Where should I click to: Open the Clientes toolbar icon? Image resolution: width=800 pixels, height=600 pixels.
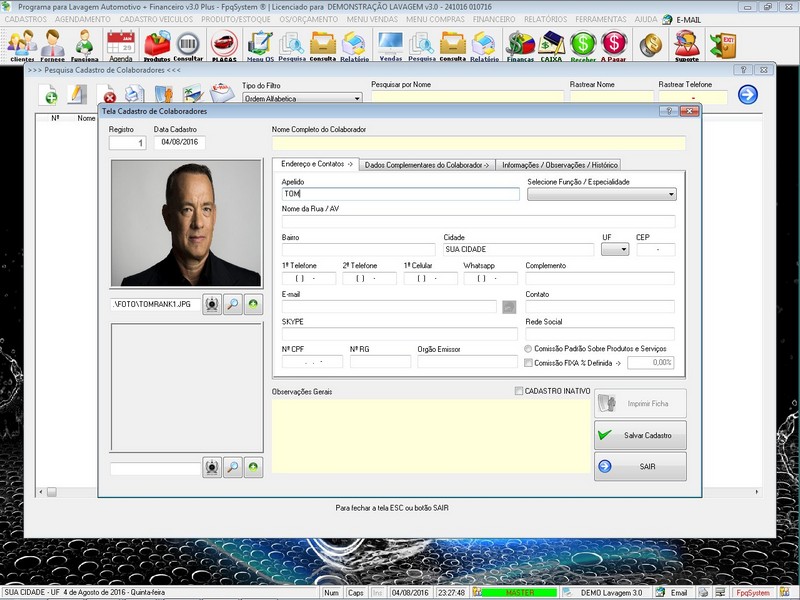tap(22, 45)
